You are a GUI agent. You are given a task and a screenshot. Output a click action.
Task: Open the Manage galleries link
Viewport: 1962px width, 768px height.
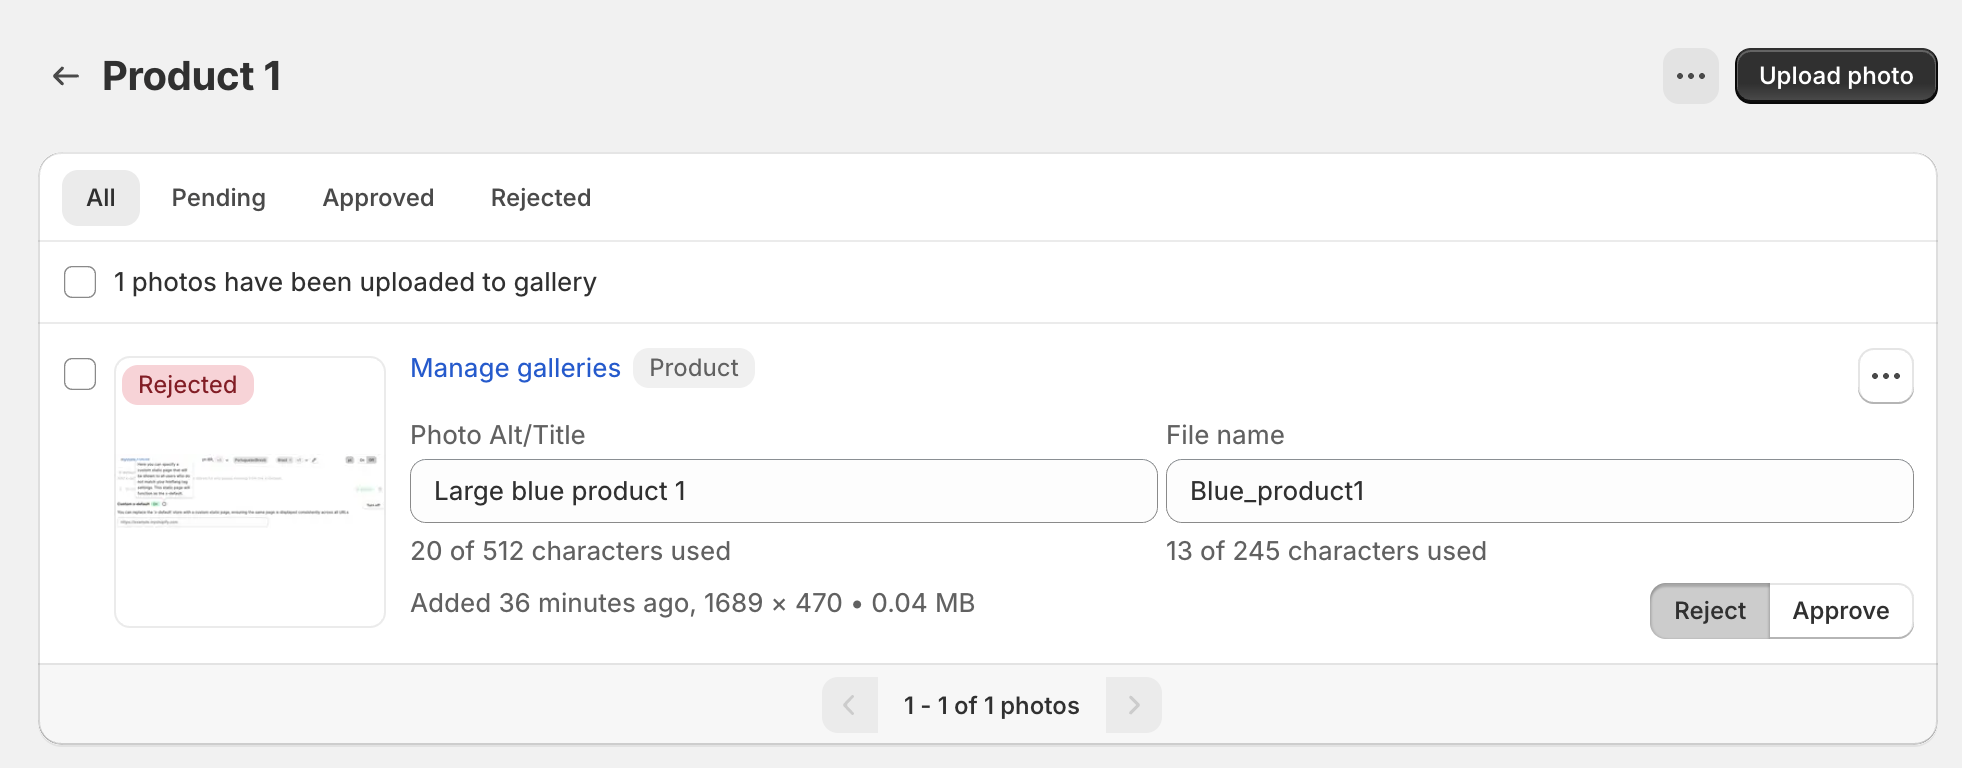pos(515,368)
